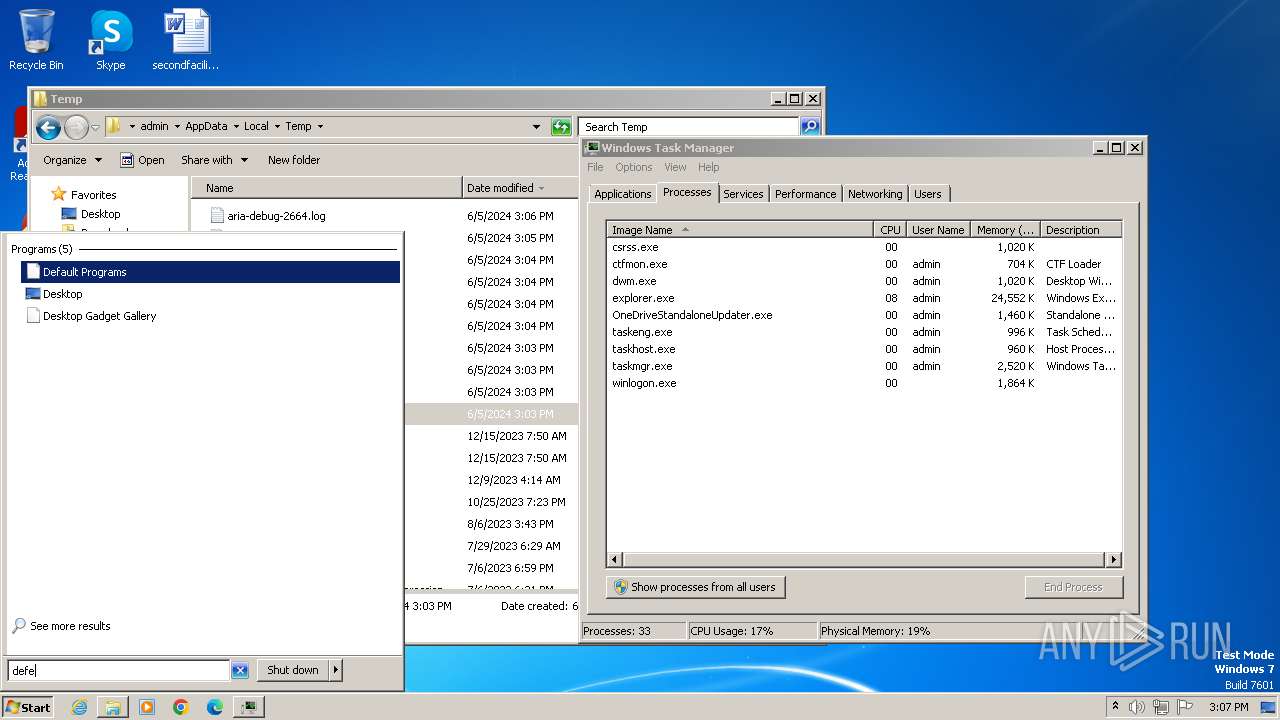1280x720 pixels.
Task: Open the secondfacili Word document icon
Action: pyautogui.click(x=186, y=40)
